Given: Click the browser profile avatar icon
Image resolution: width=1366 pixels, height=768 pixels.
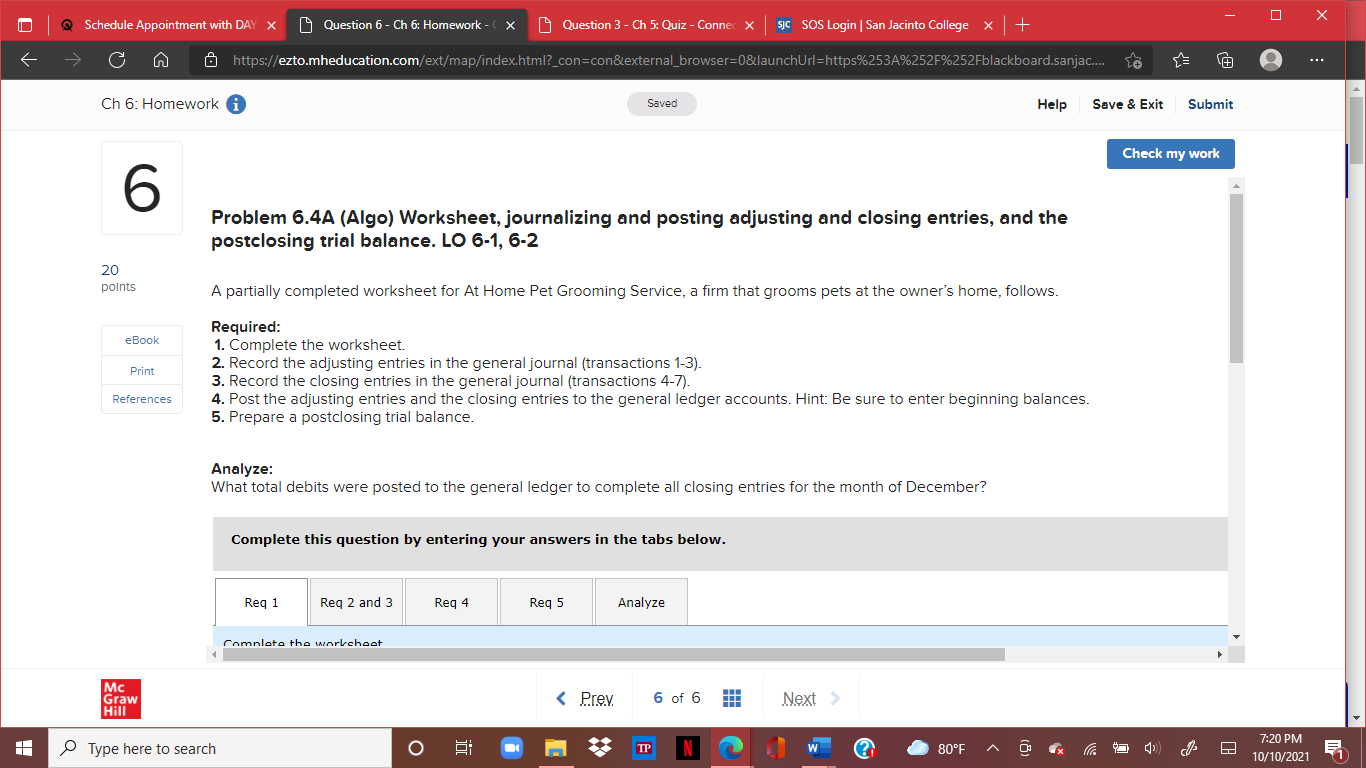Looking at the screenshot, I should pos(1270,60).
